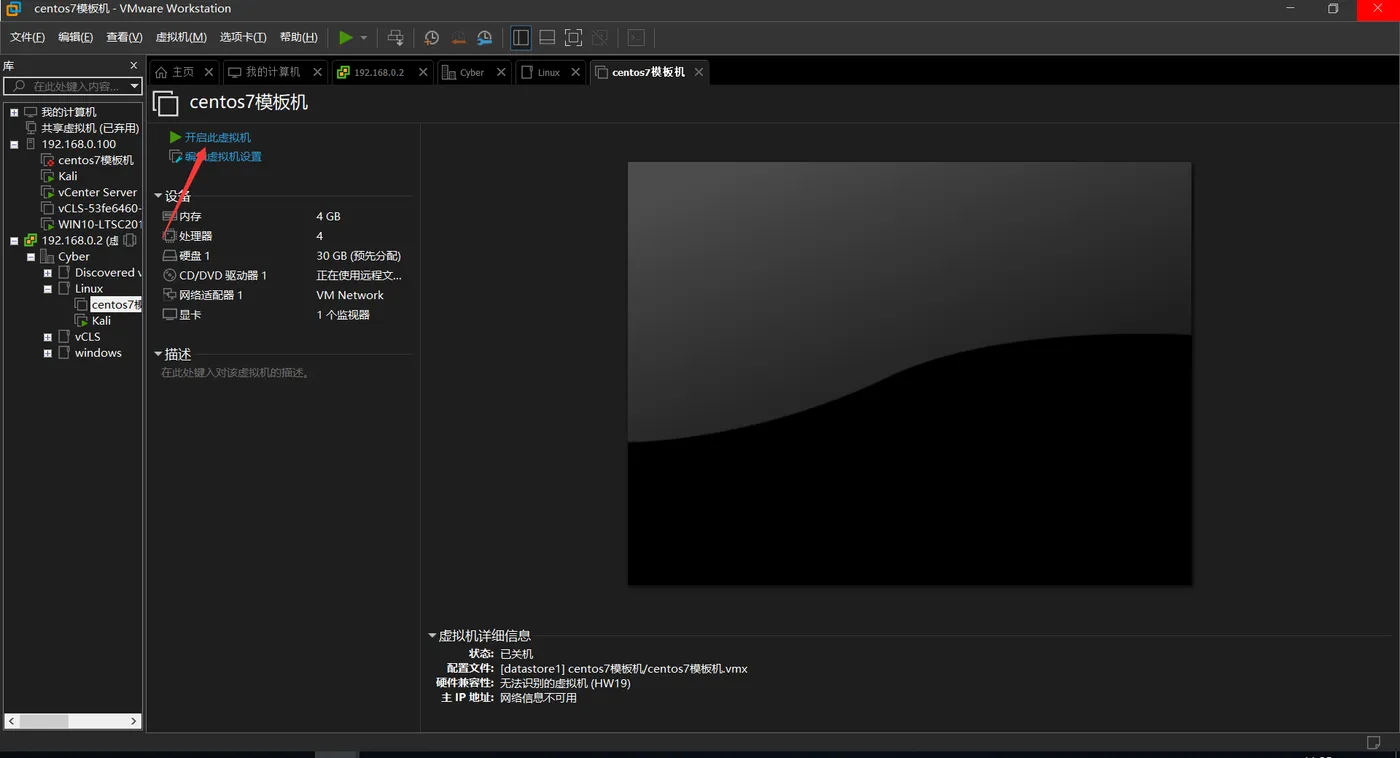Click the send Ctrl+Alt+Del toolbar icon

click(x=396, y=38)
